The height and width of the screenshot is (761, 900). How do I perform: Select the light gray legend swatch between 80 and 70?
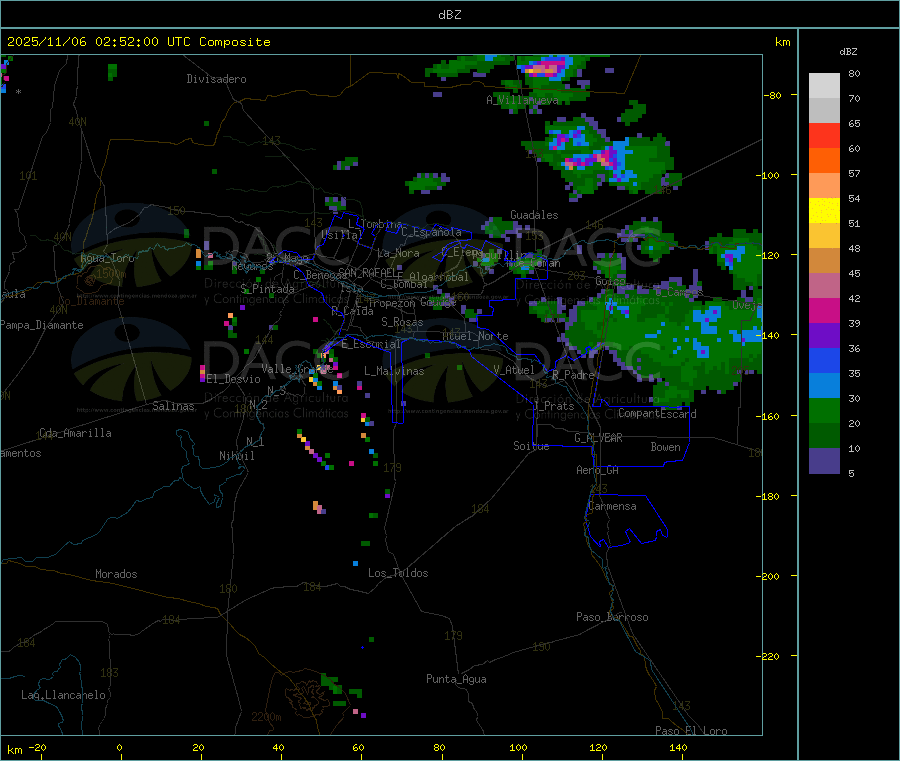click(824, 86)
